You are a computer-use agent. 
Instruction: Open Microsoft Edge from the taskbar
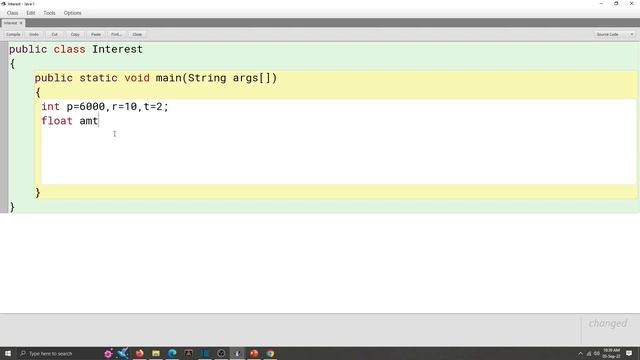(172, 353)
